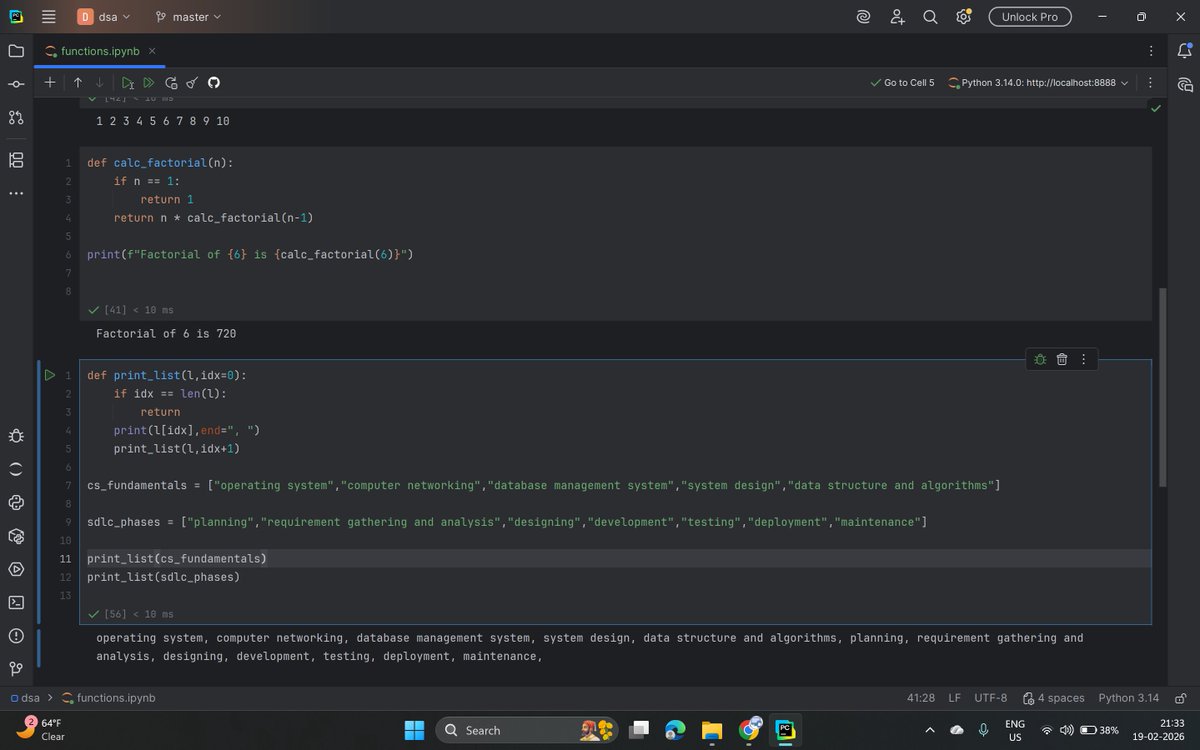This screenshot has height=750, width=1200.
Task: Show hidden system tray icons chevron
Action: click(929, 730)
